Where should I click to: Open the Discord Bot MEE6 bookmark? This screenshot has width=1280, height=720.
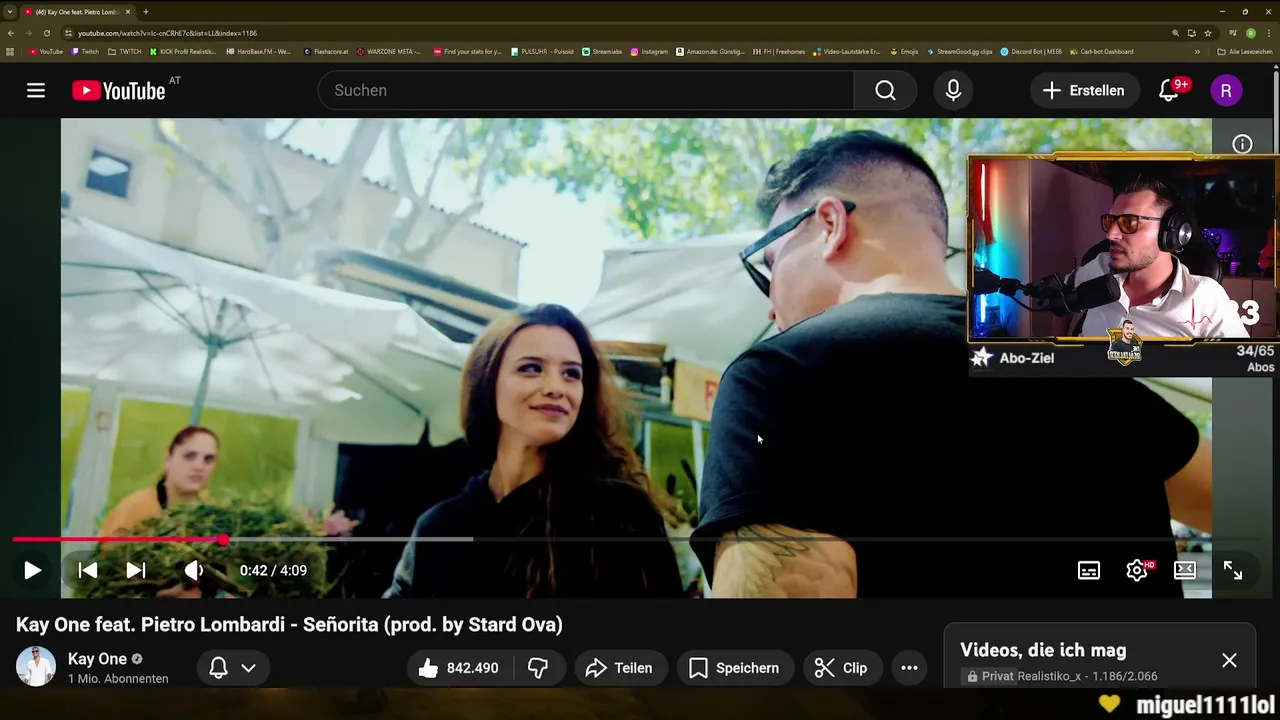coord(1031,52)
